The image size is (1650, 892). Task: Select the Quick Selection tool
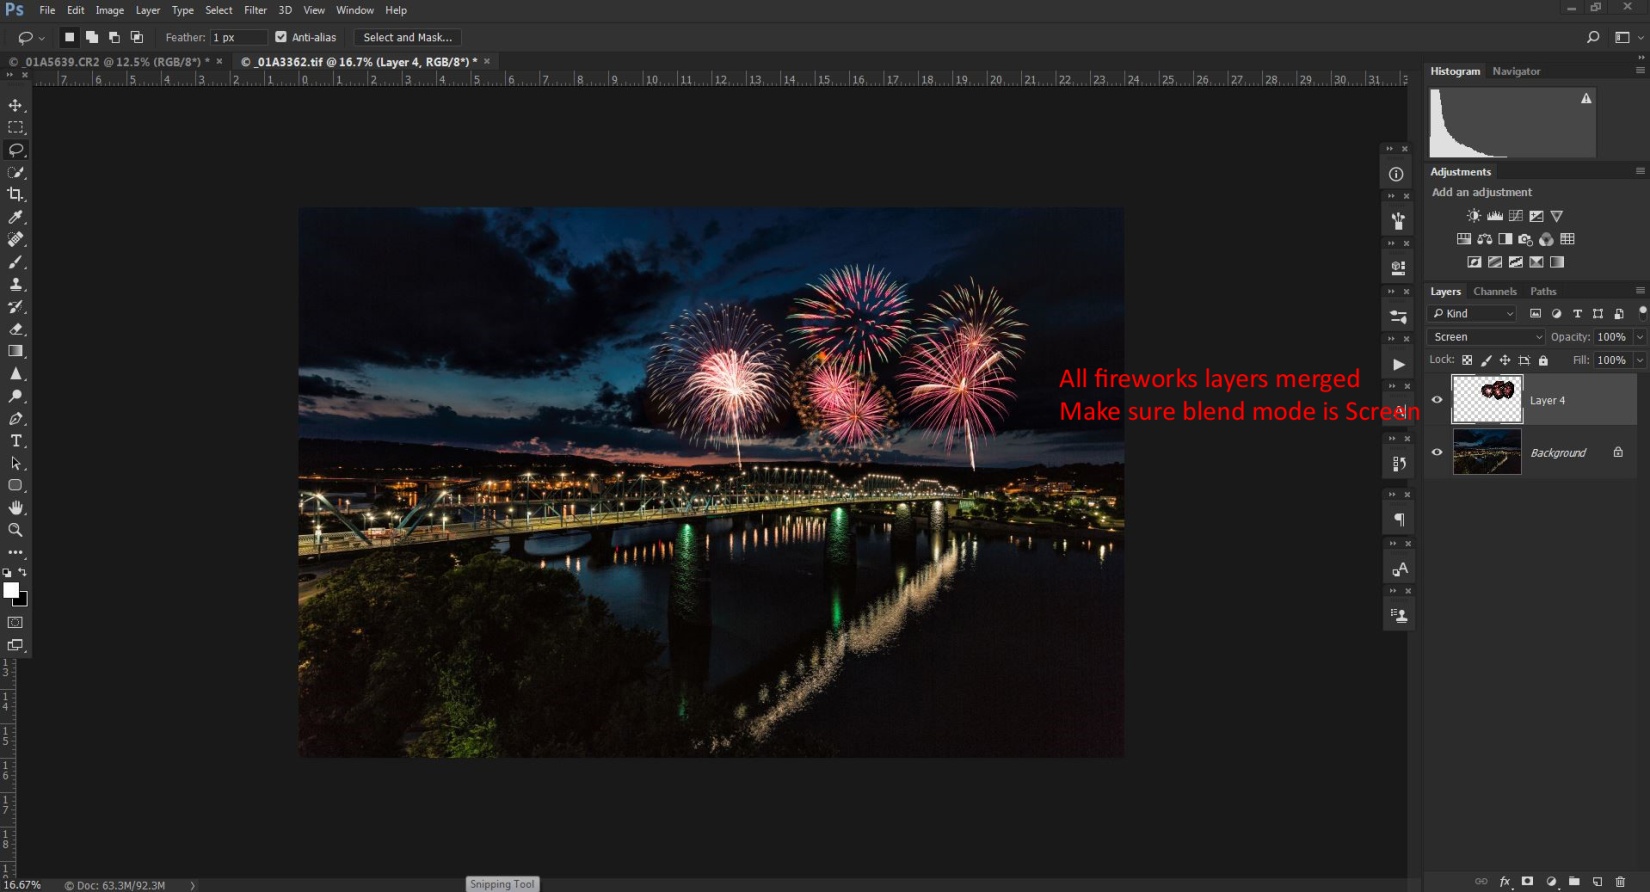[15, 172]
